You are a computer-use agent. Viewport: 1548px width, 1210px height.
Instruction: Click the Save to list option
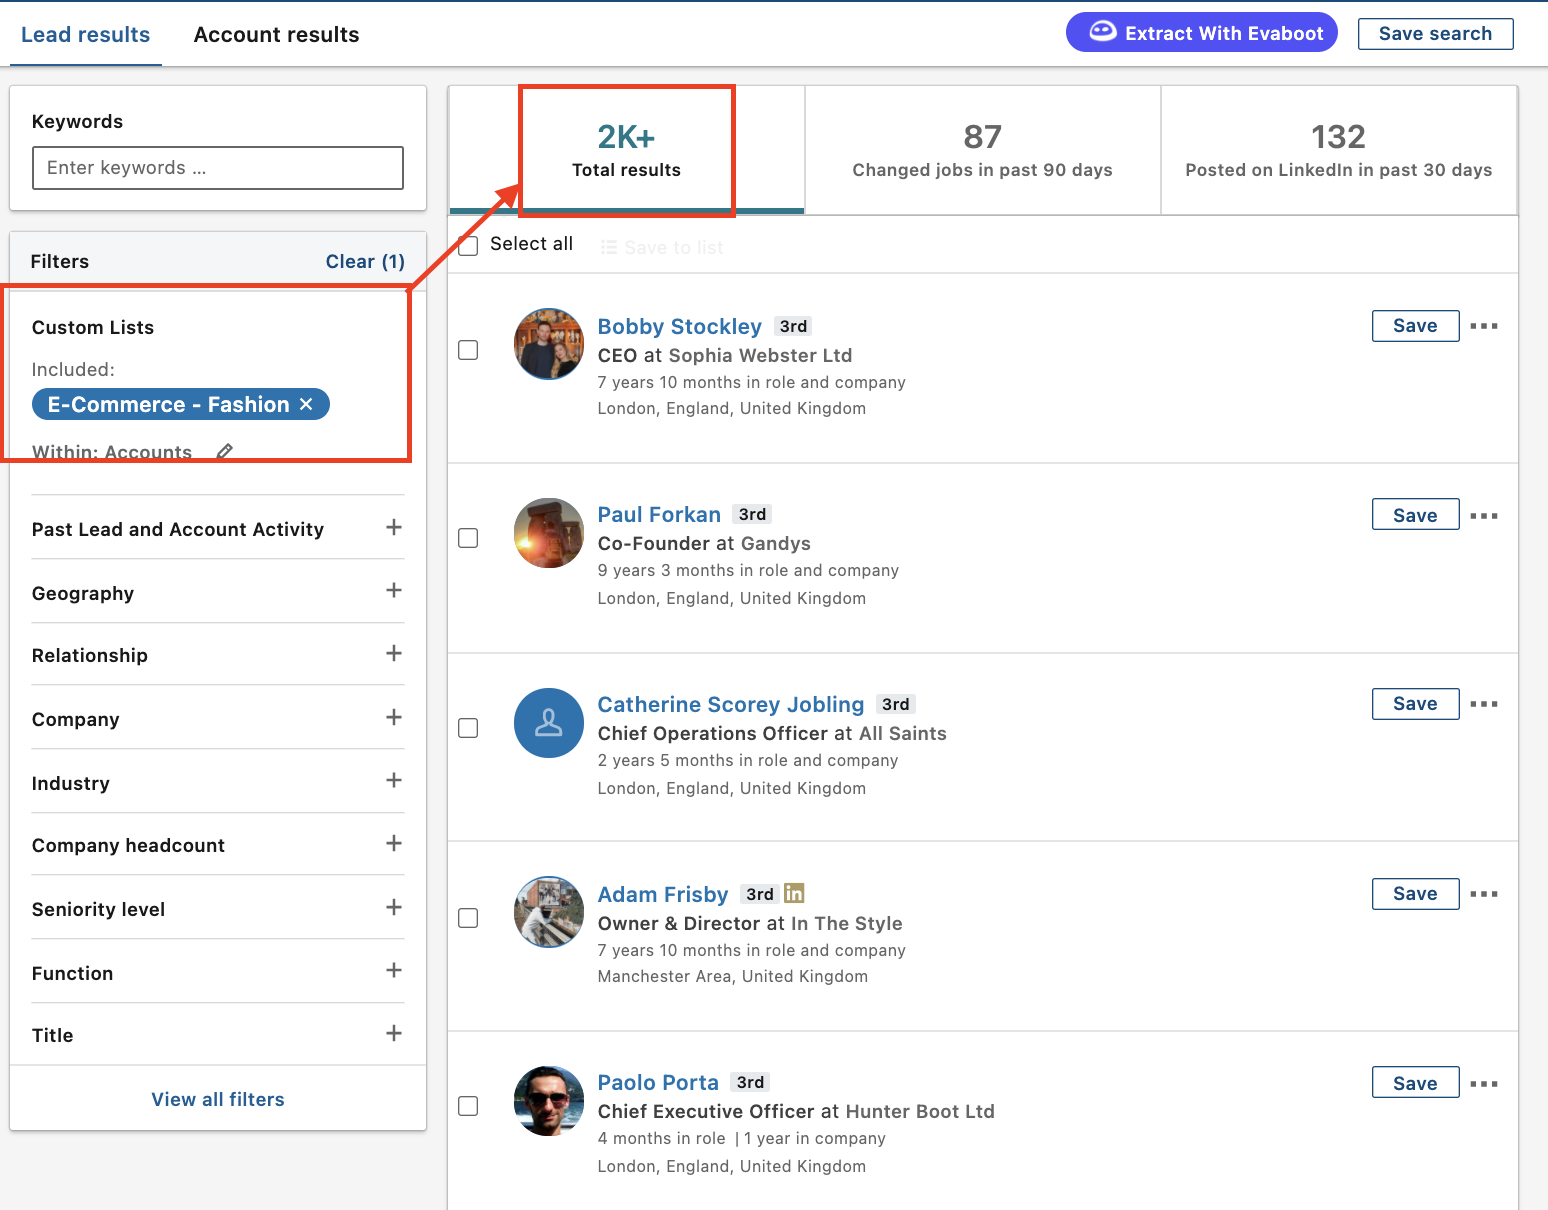tap(662, 247)
